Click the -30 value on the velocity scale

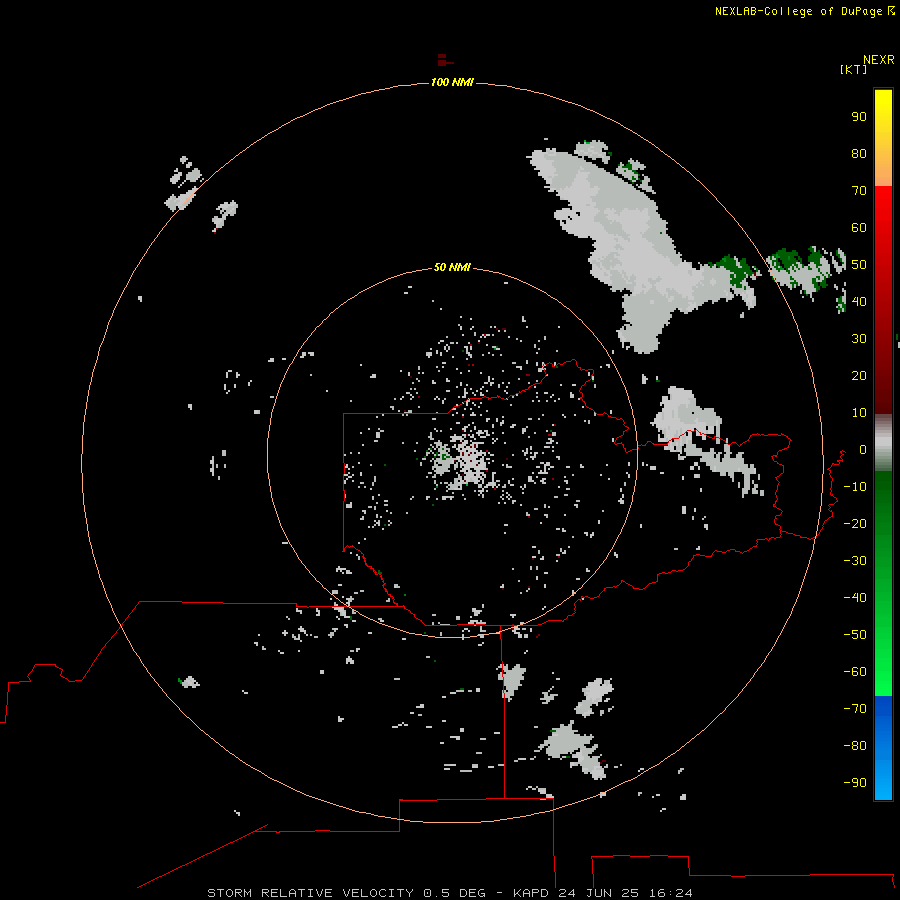pyautogui.click(x=855, y=561)
